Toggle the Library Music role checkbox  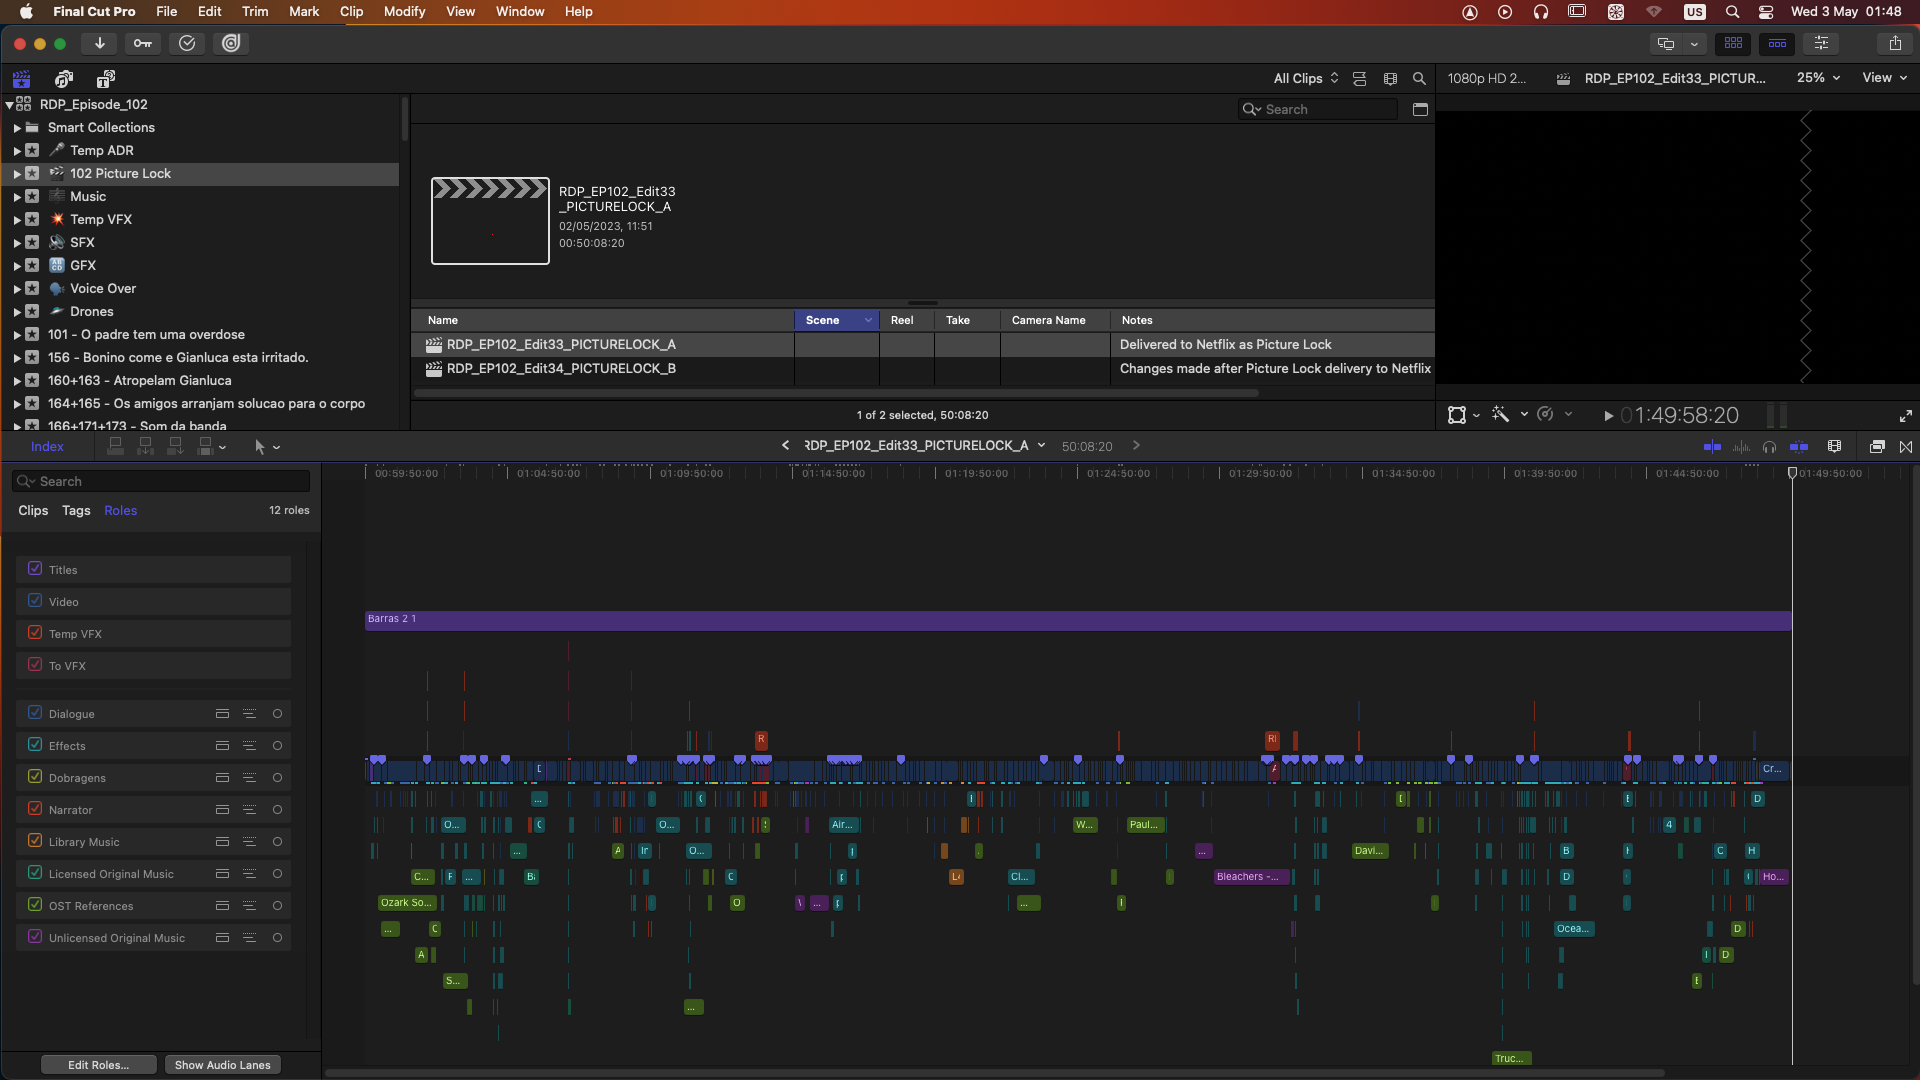click(x=35, y=841)
